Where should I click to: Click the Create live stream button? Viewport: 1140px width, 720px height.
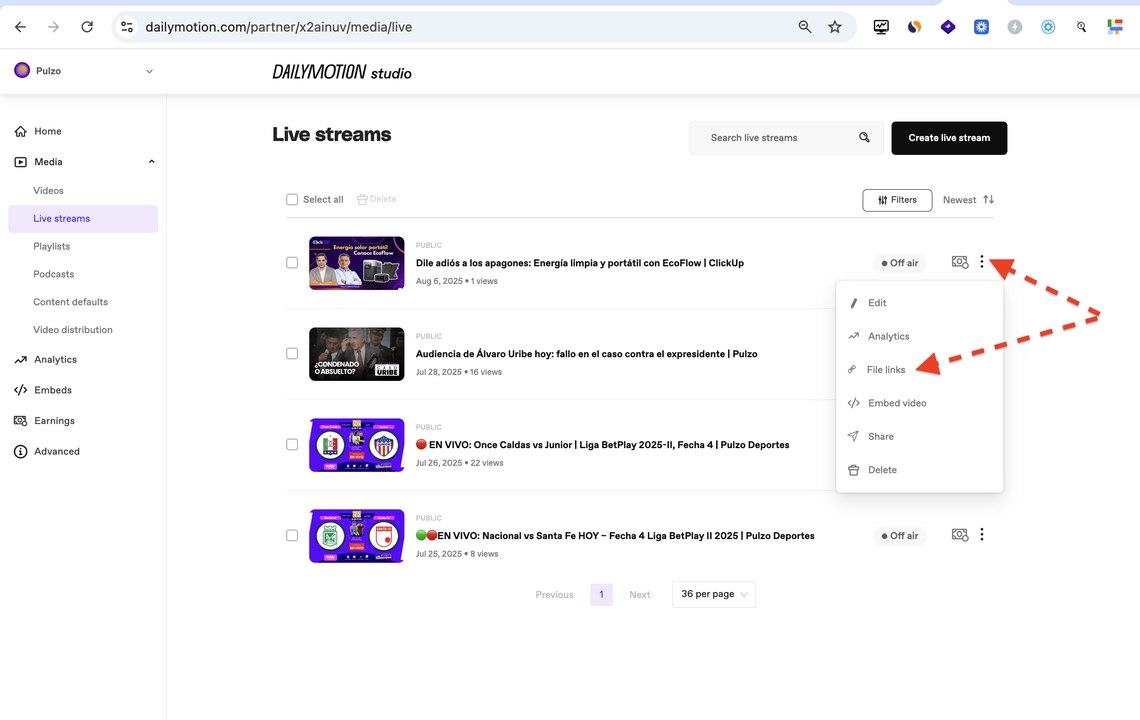(949, 137)
